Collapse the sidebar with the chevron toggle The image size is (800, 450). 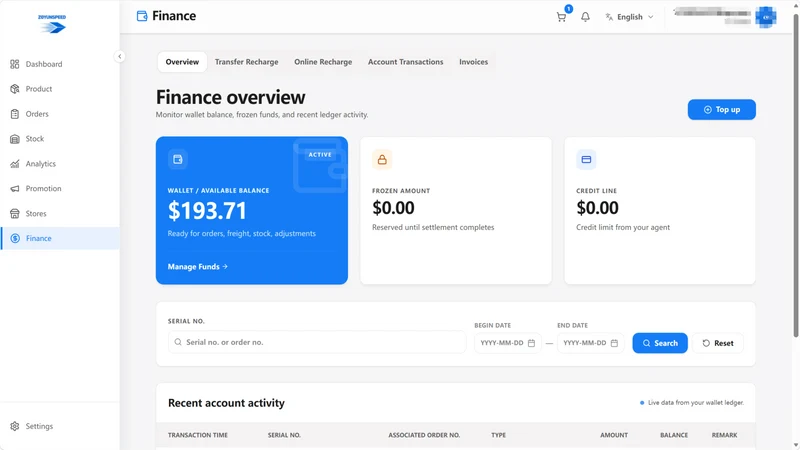(x=119, y=56)
